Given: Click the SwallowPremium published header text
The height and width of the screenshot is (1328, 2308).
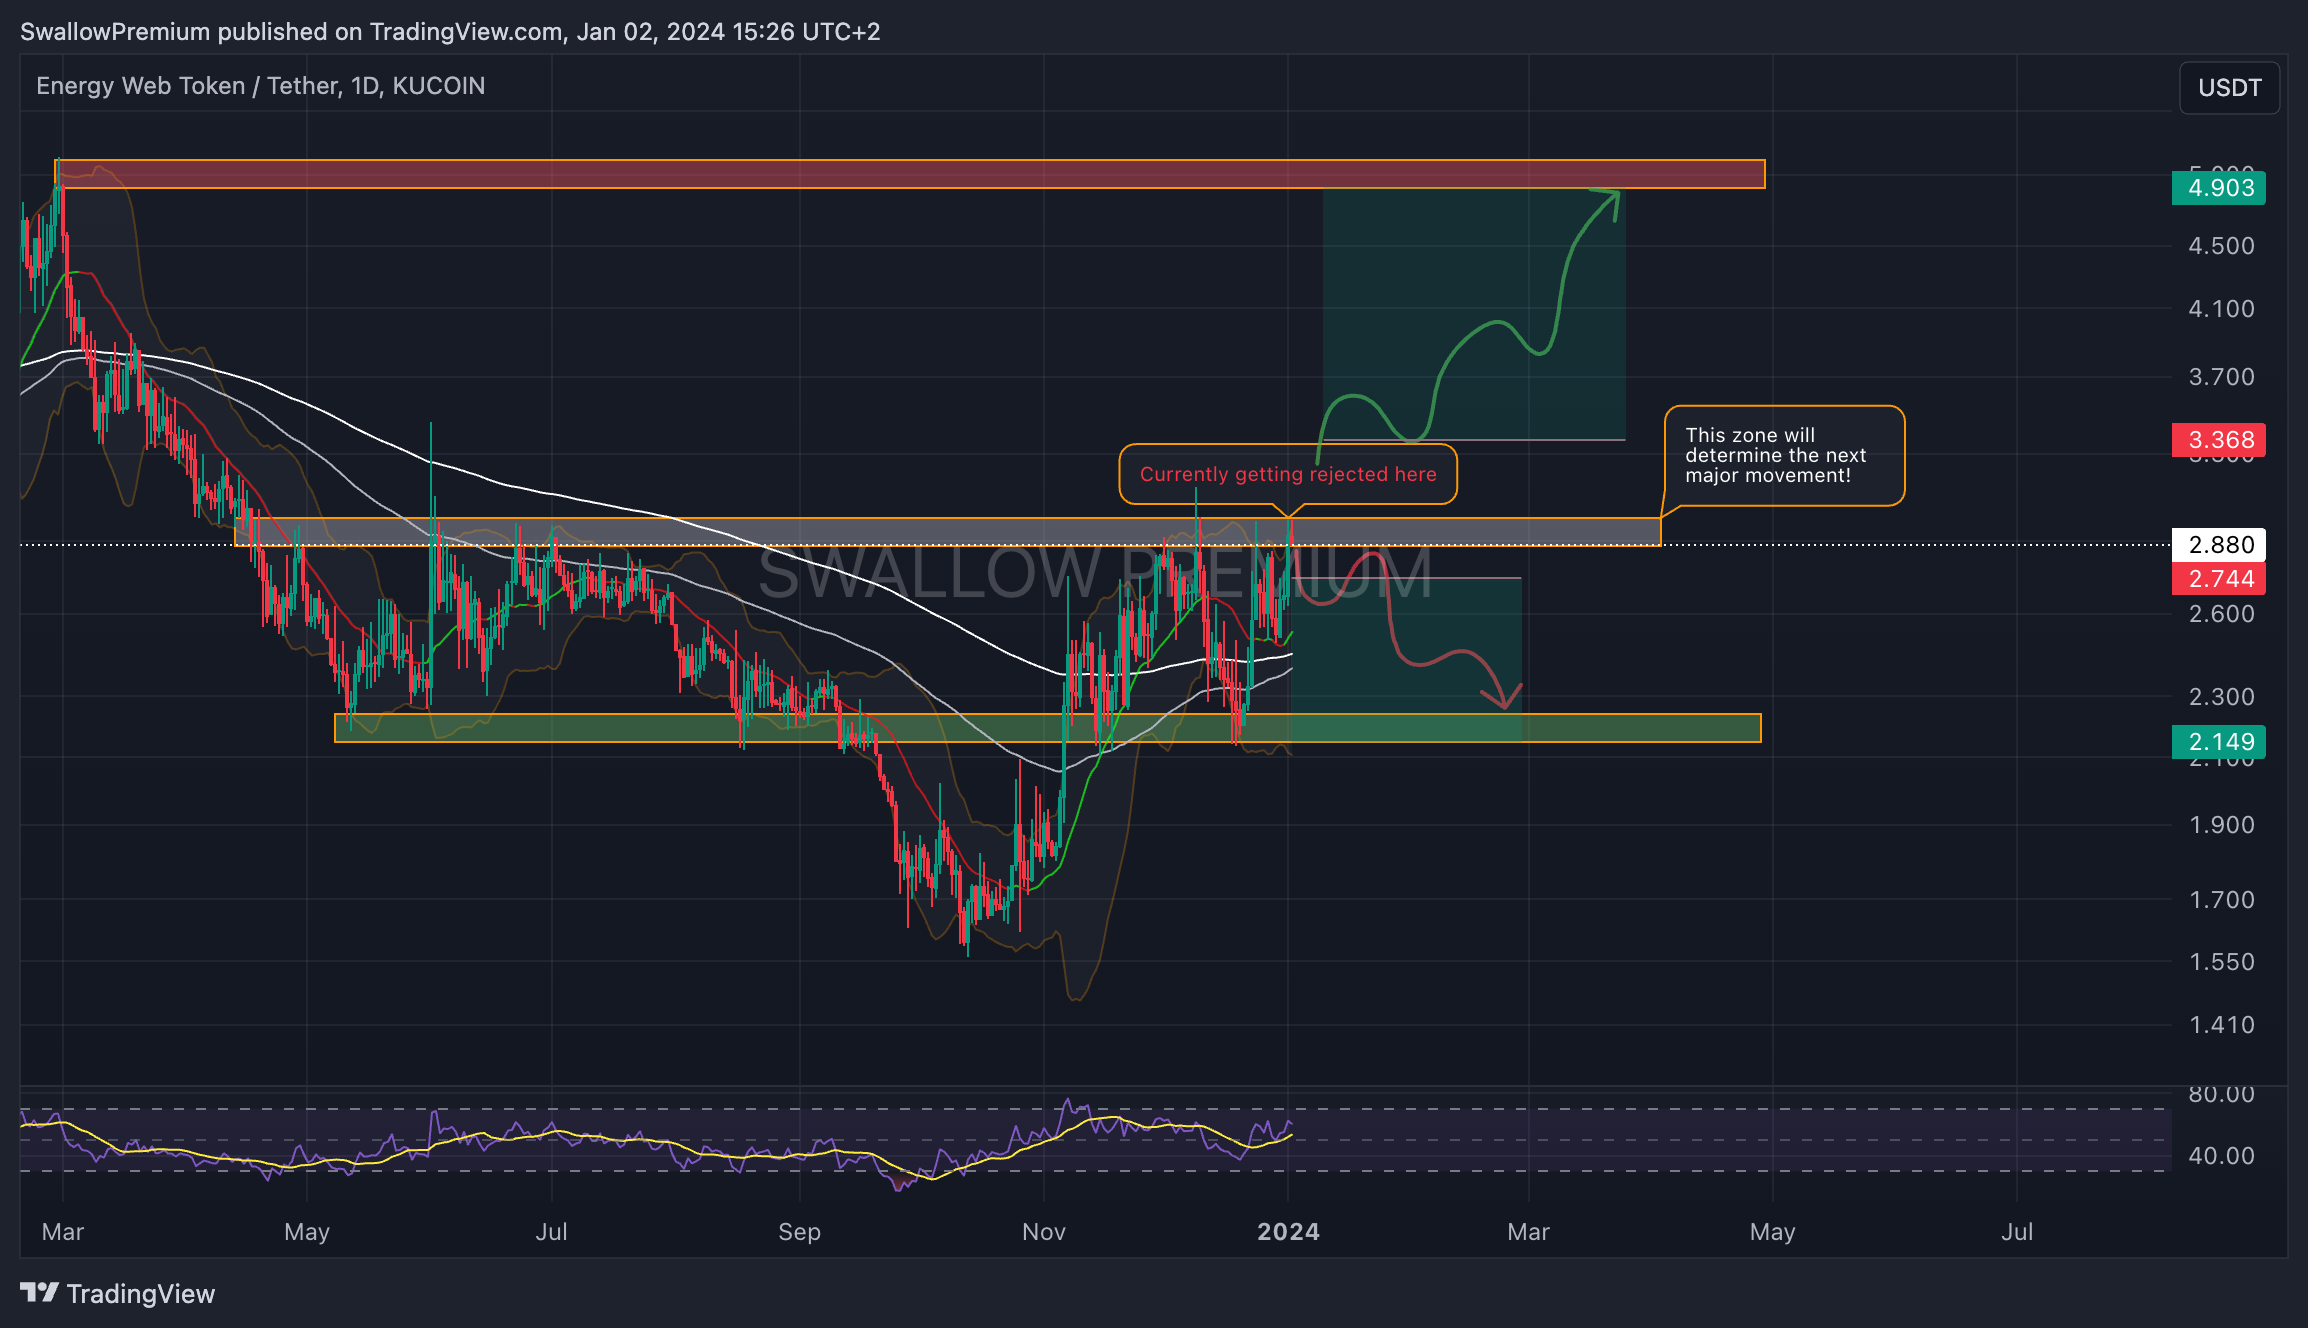Looking at the screenshot, I should pyautogui.click(x=450, y=32).
